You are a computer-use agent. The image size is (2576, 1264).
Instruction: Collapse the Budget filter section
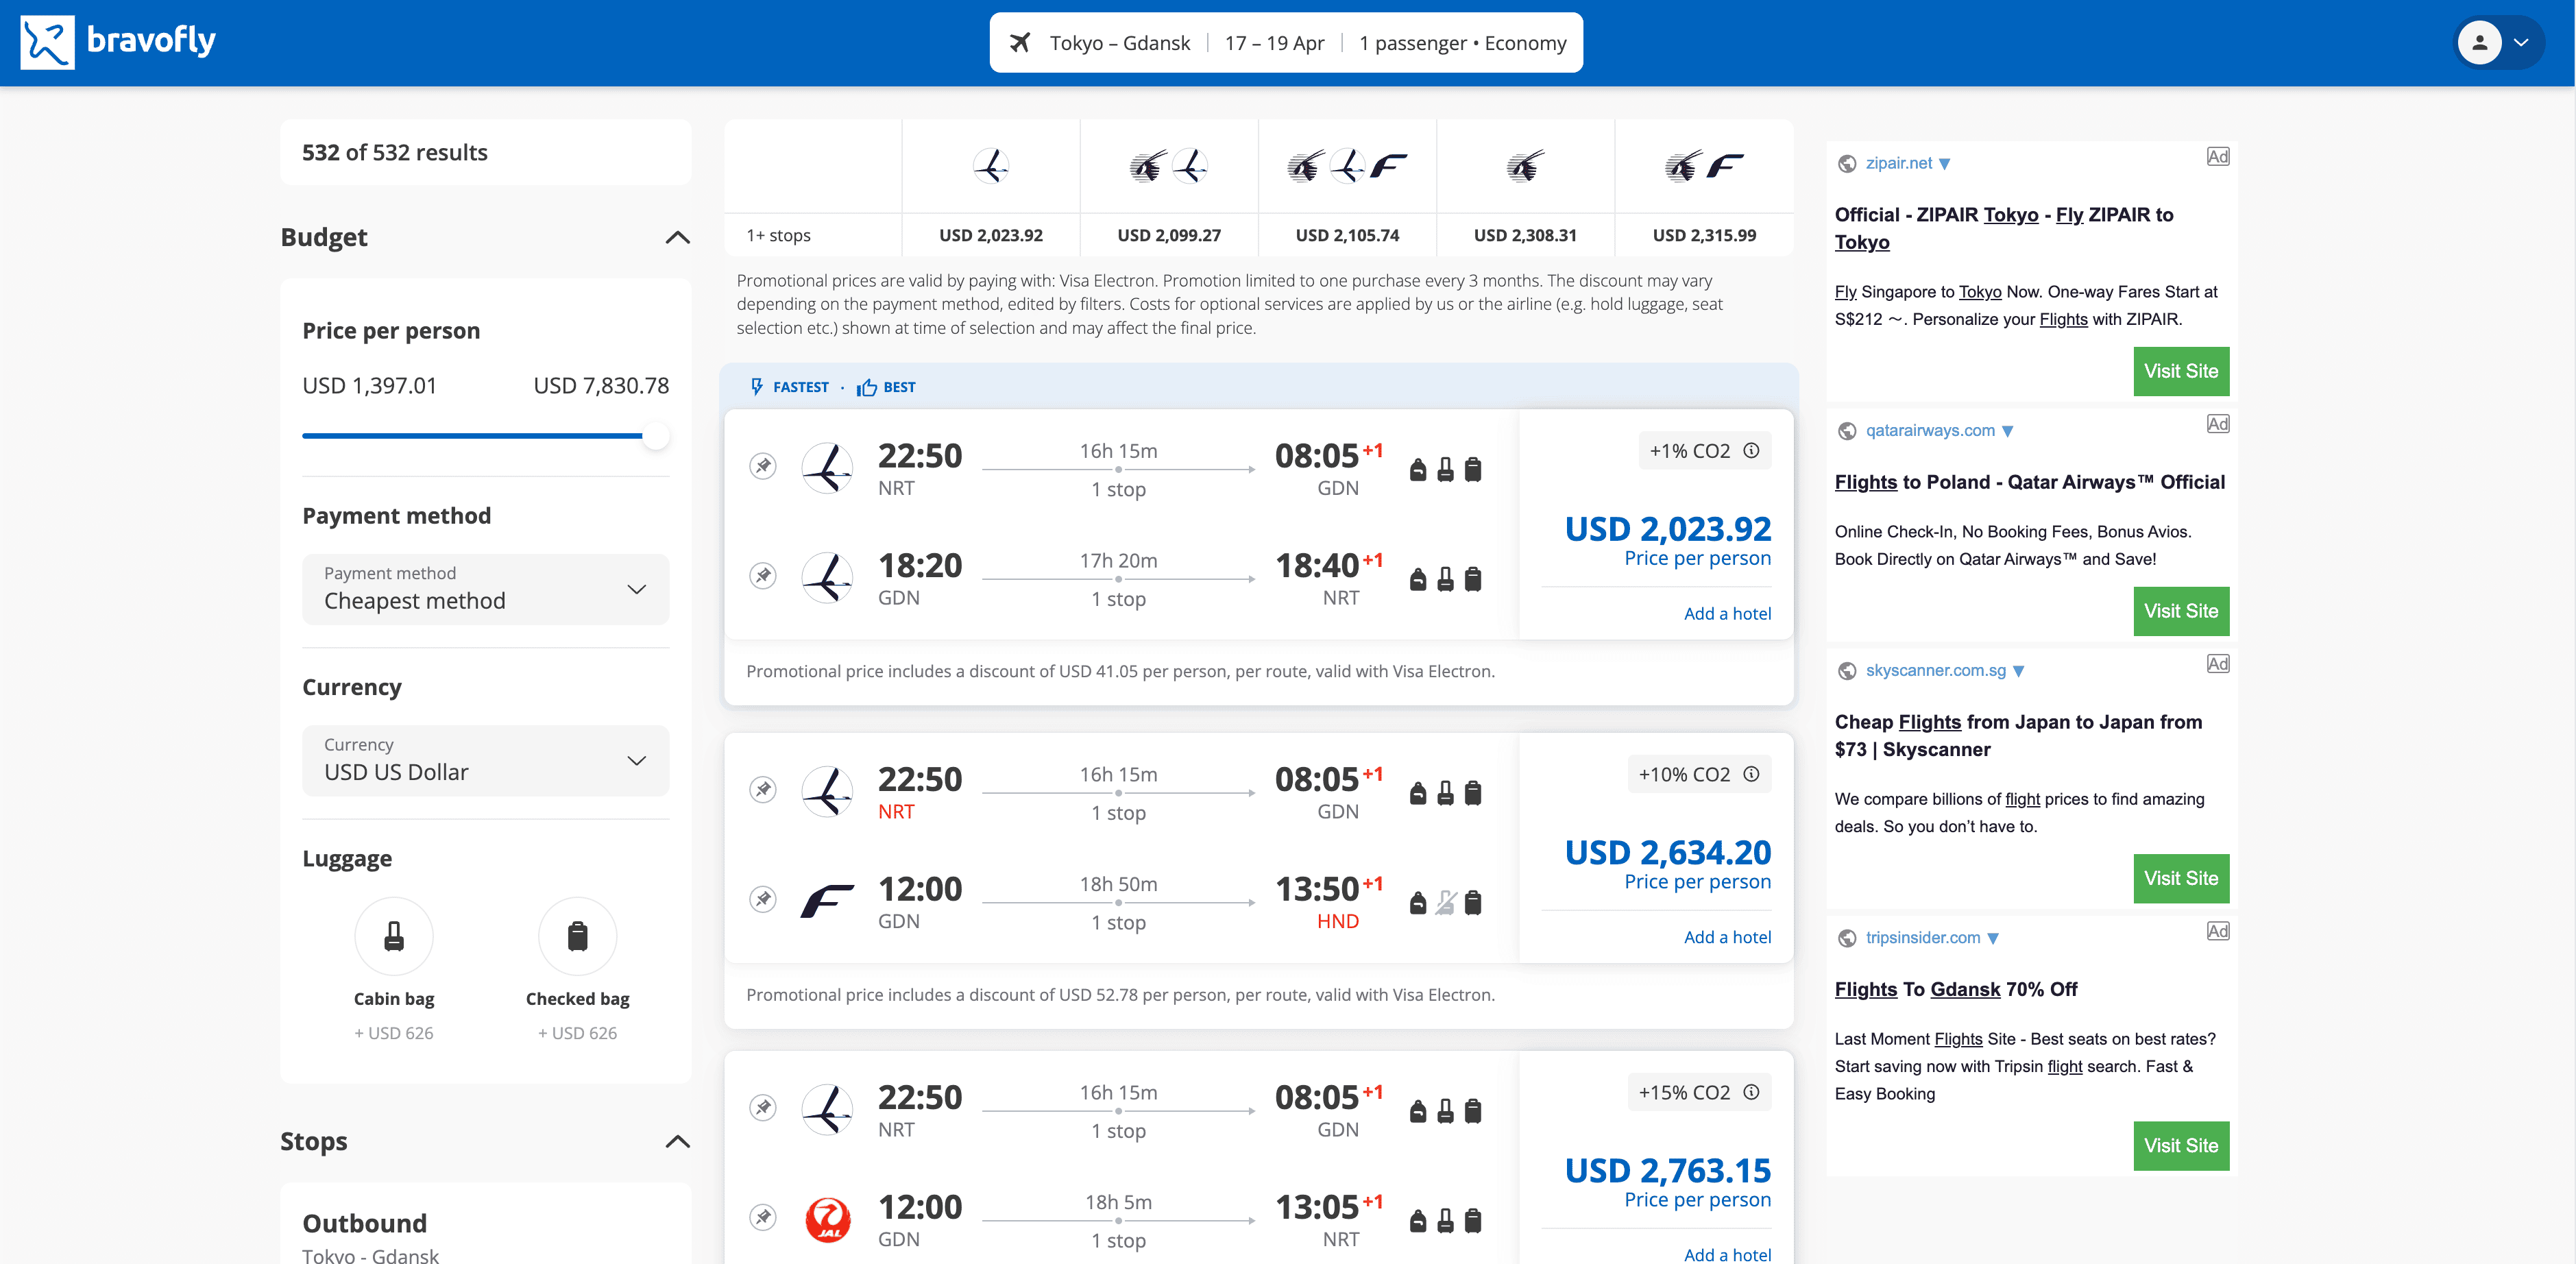pyautogui.click(x=677, y=238)
